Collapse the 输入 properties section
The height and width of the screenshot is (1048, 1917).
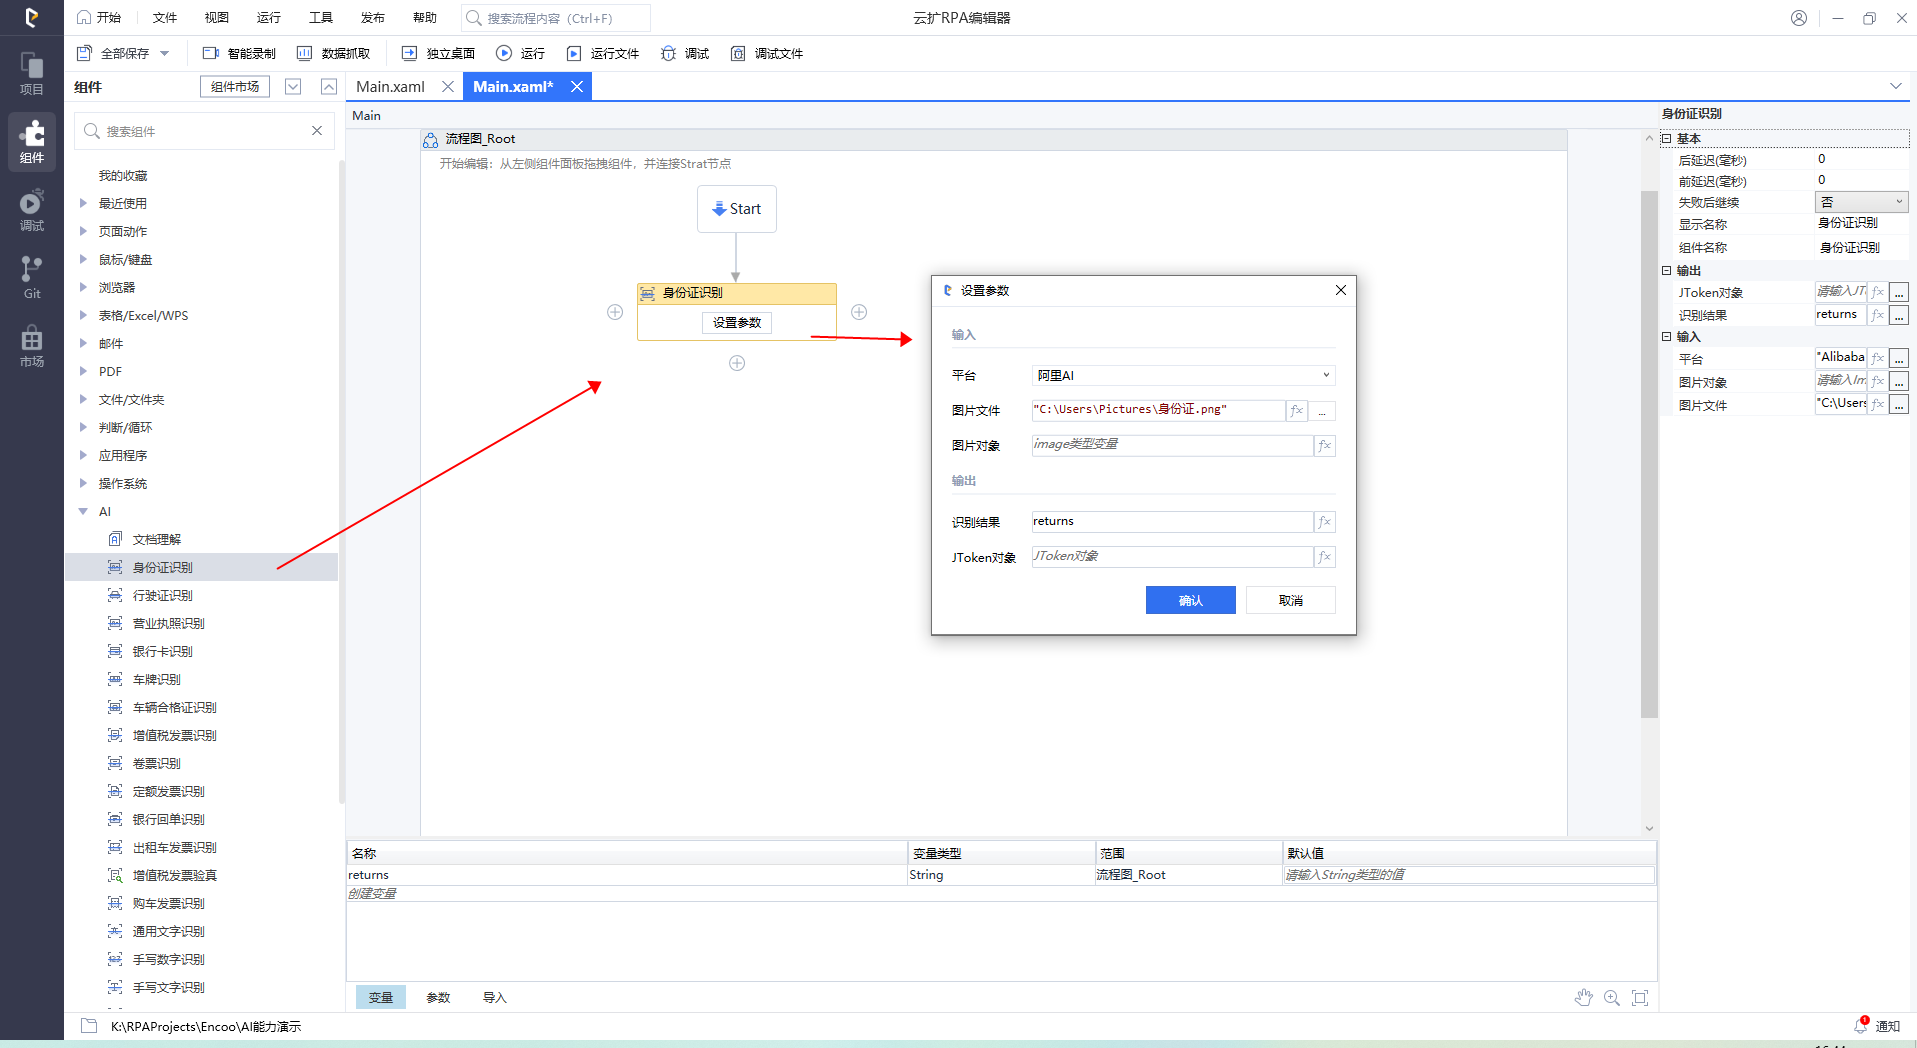tap(1667, 336)
